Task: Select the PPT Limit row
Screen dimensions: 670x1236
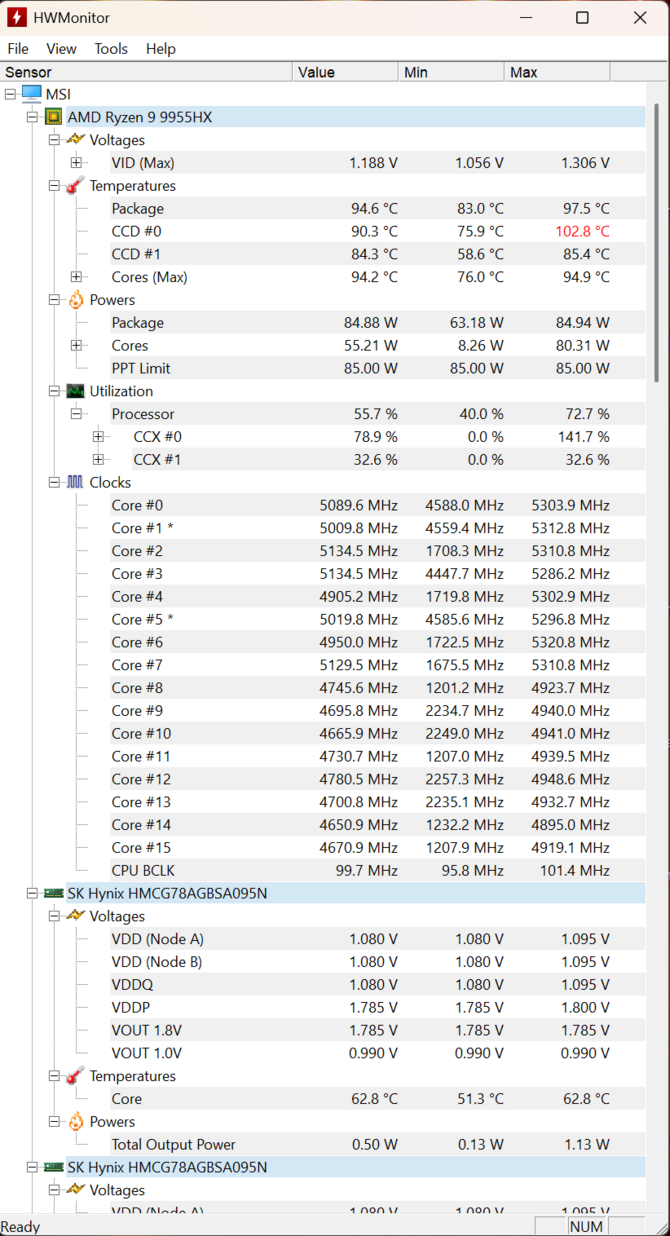Action: (378, 368)
